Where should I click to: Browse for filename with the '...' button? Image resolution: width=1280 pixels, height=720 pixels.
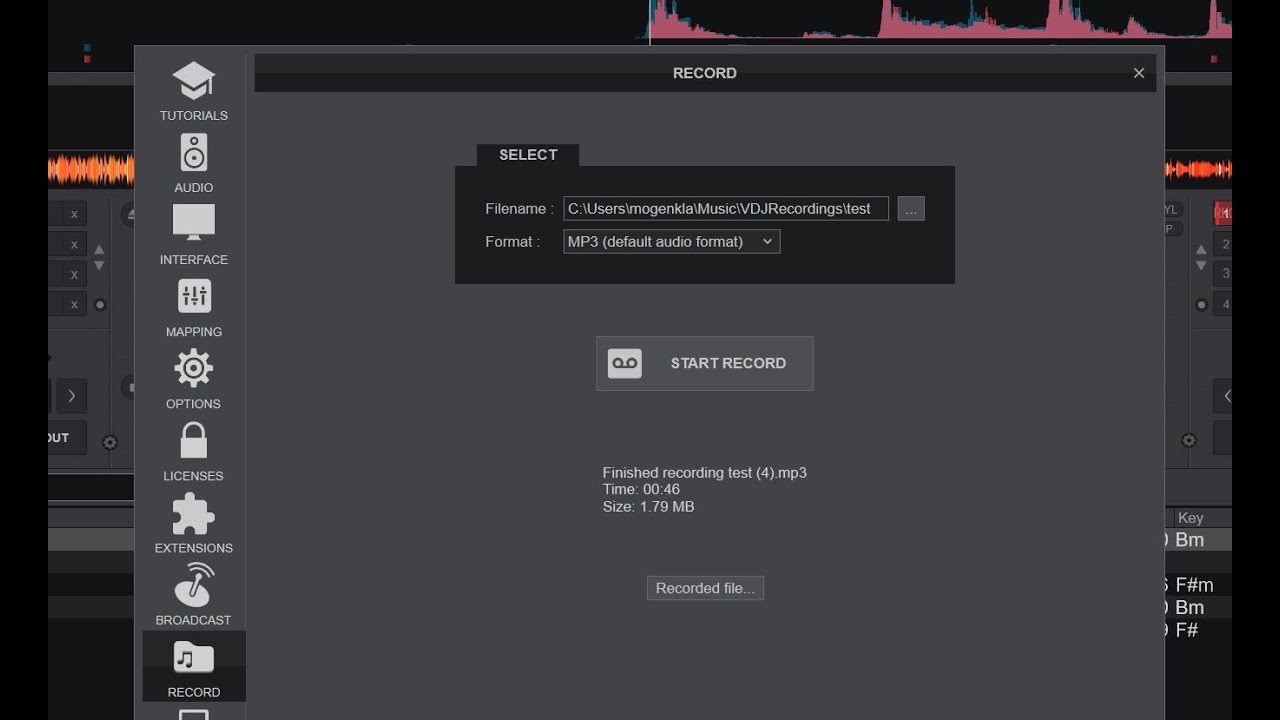pos(911,209)
